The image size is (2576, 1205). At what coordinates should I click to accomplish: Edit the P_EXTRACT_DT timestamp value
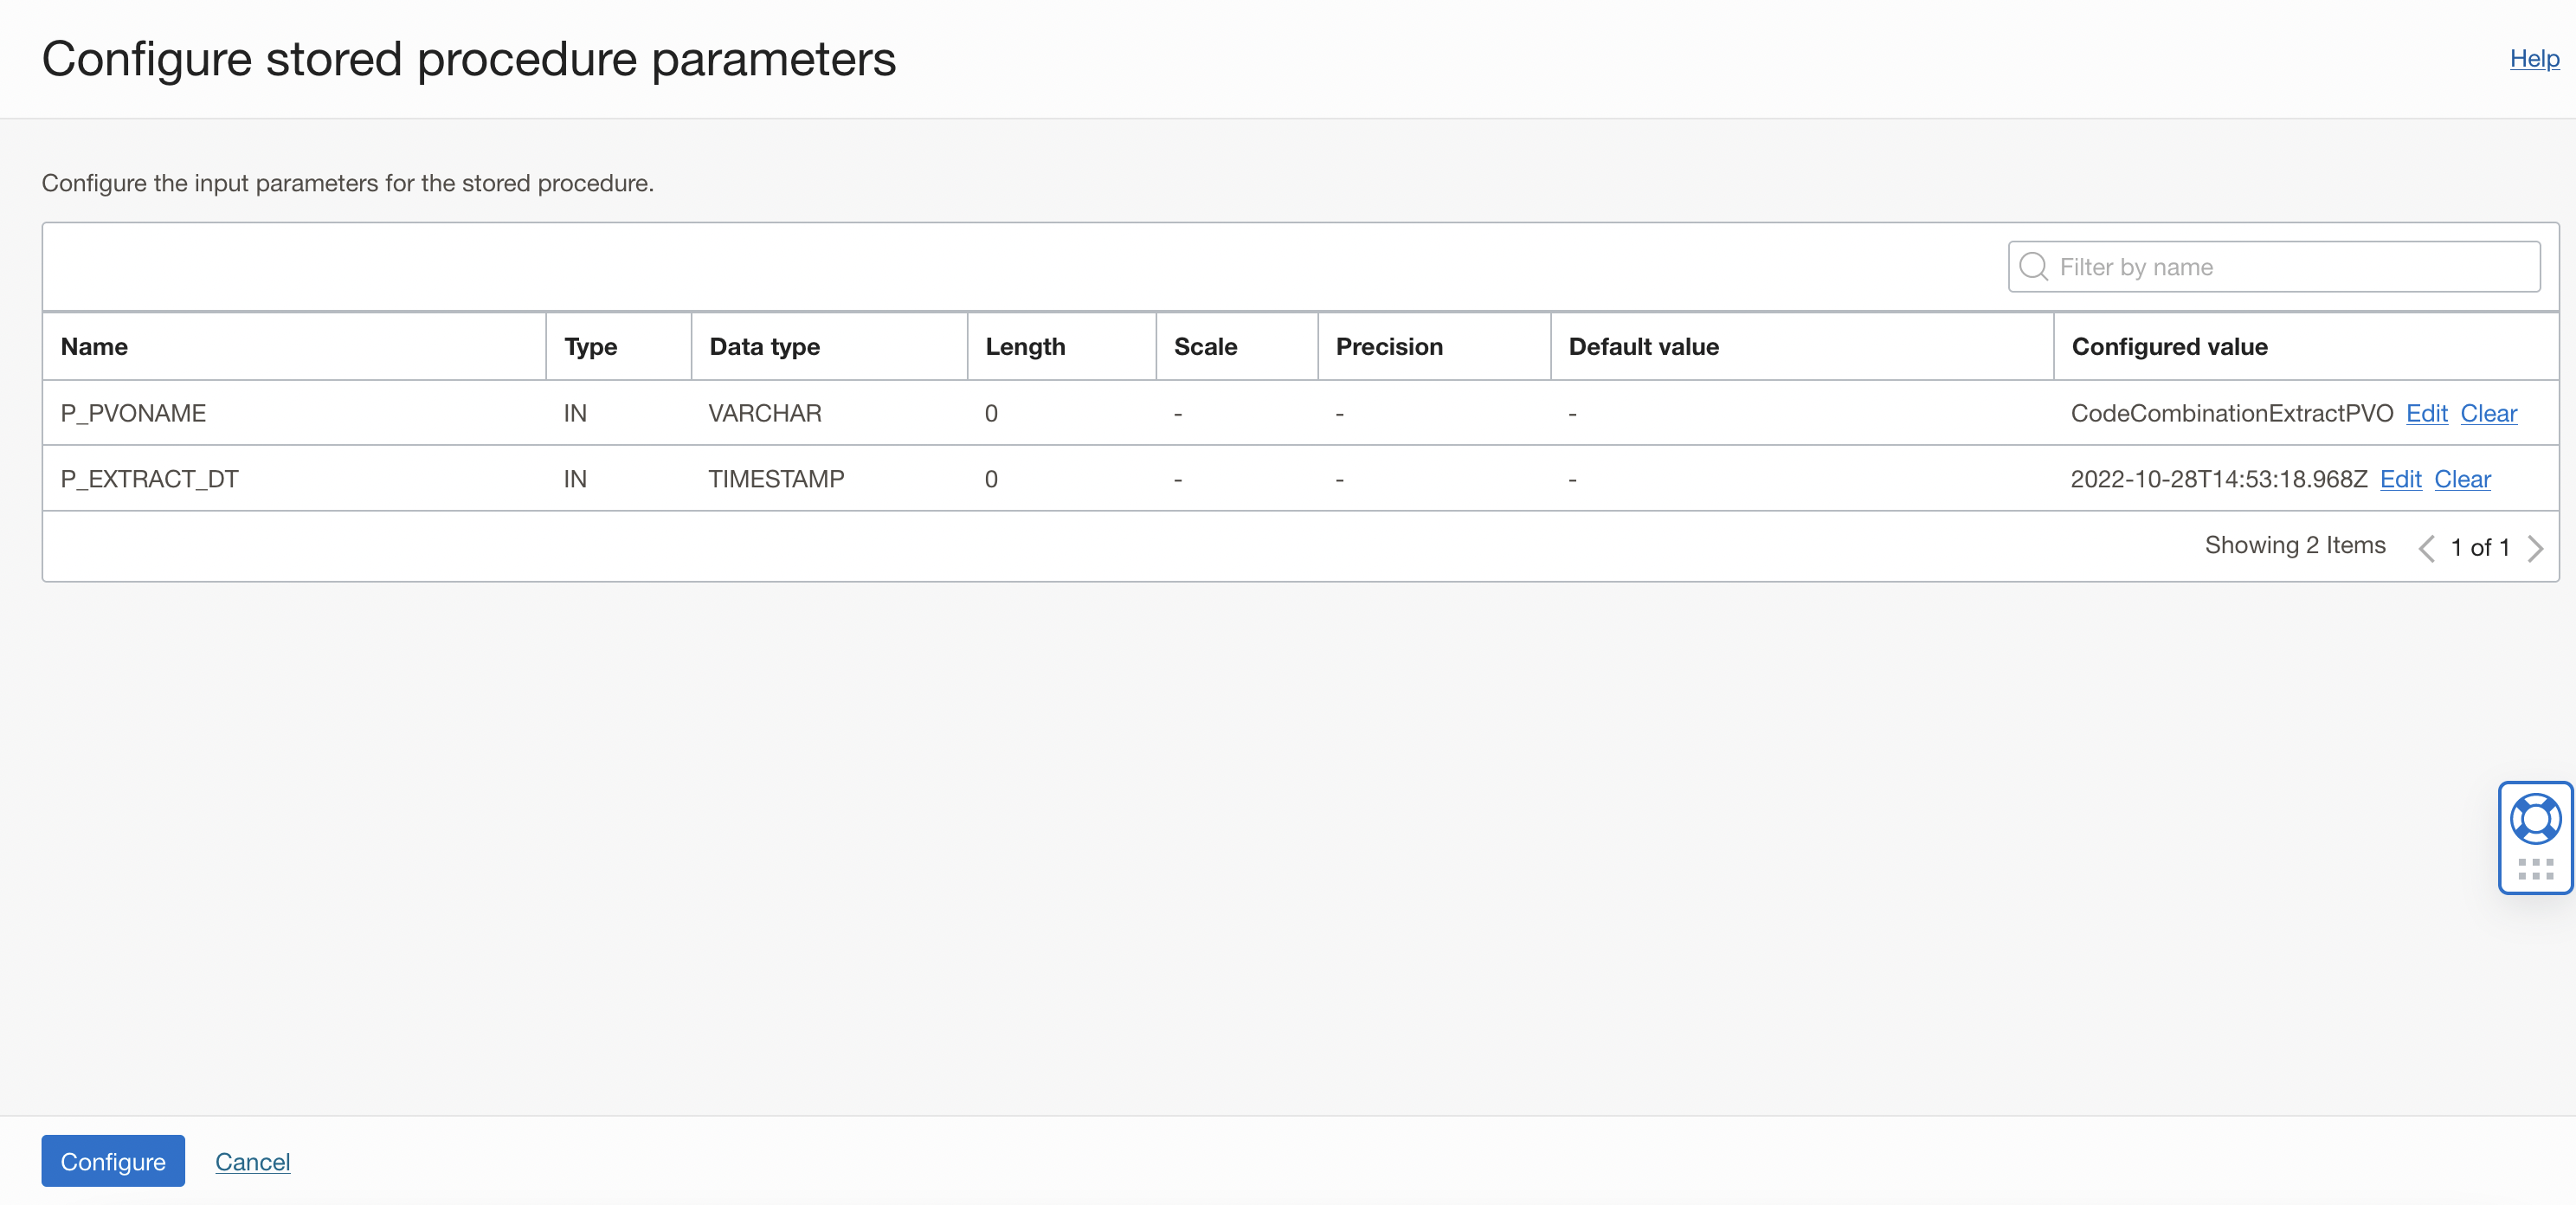2401,479
